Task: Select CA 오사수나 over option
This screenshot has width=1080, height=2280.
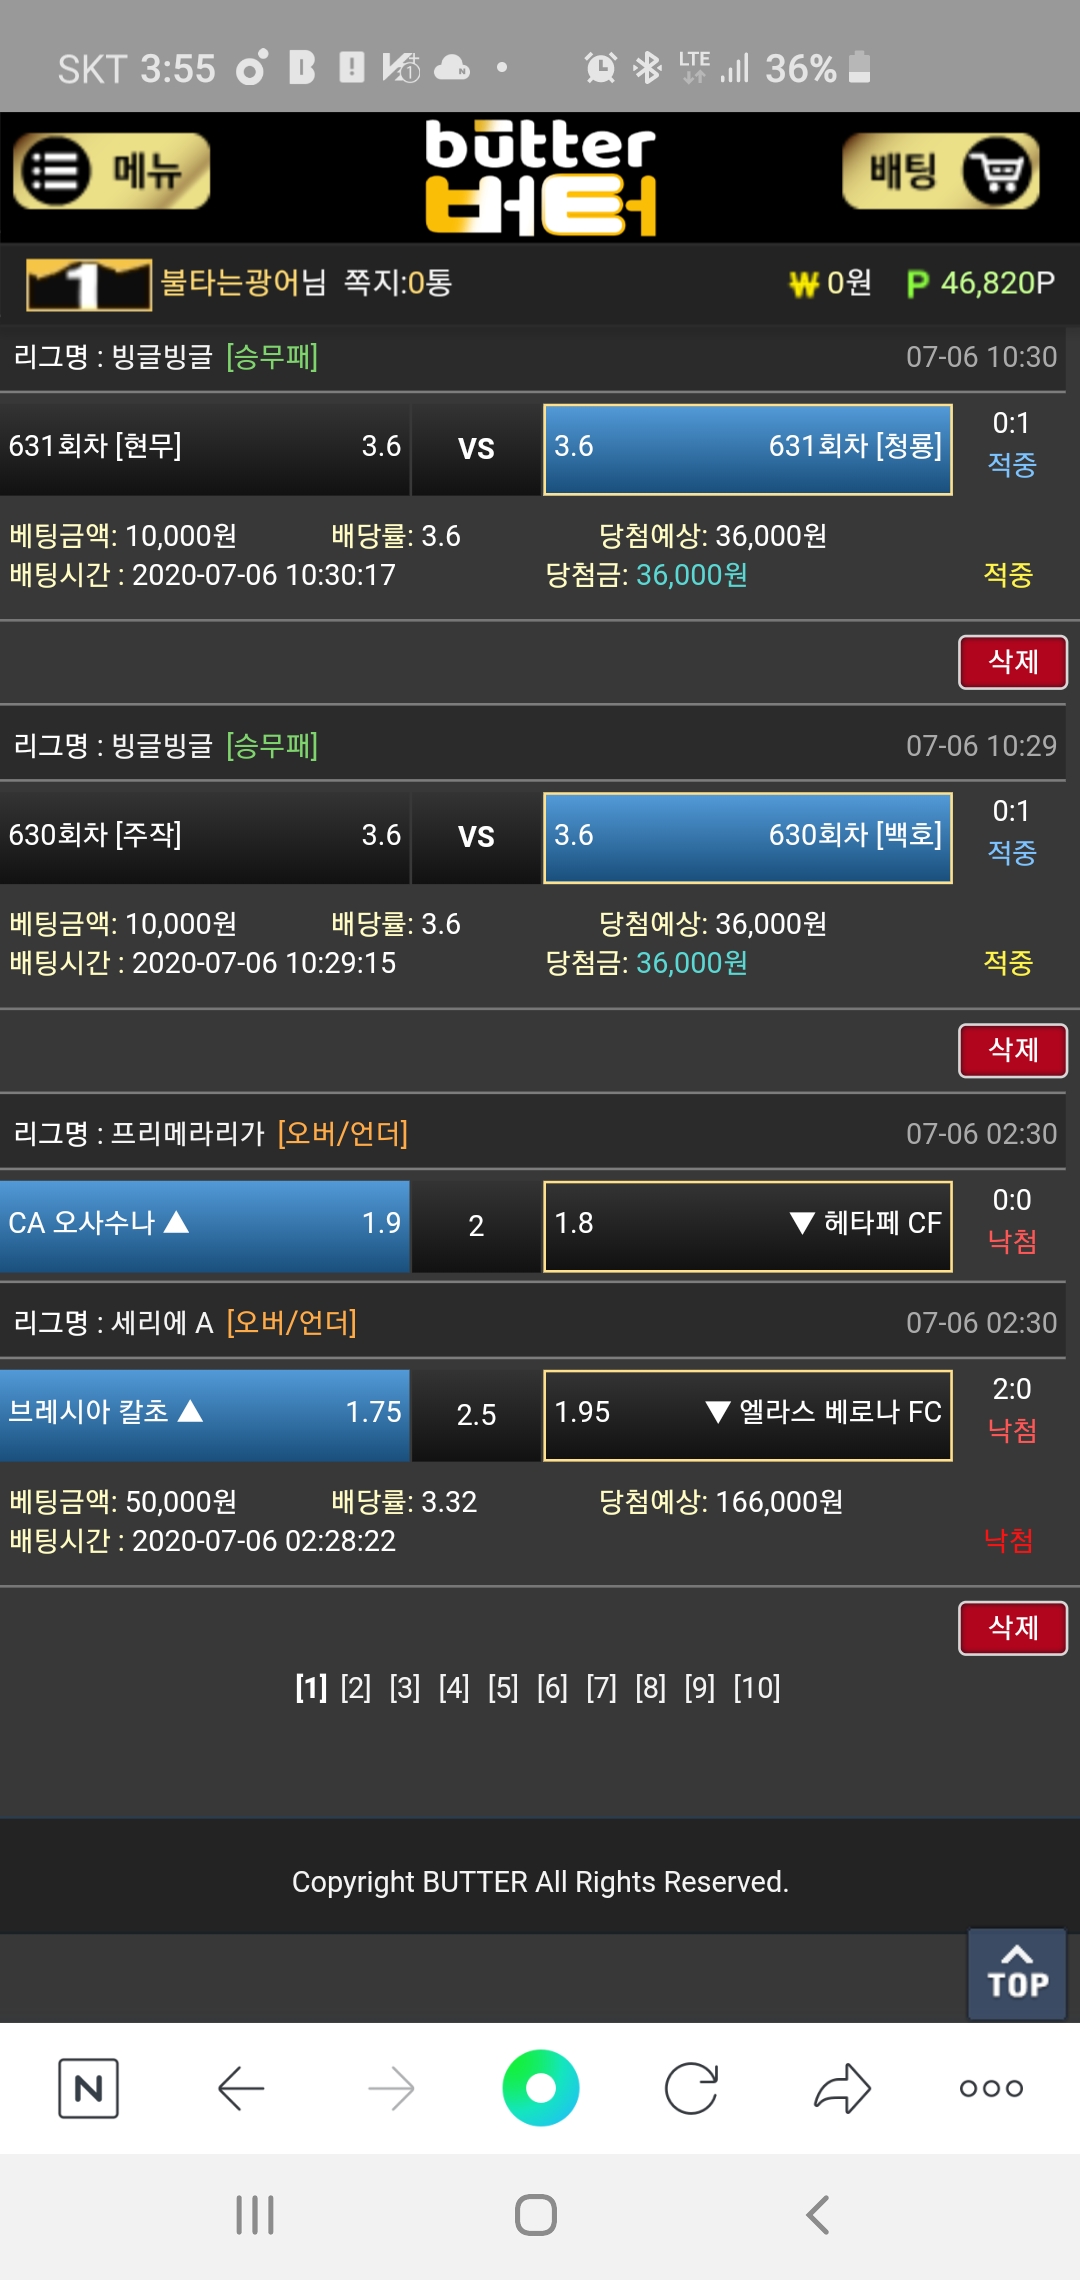Action: click(204, 1225)
